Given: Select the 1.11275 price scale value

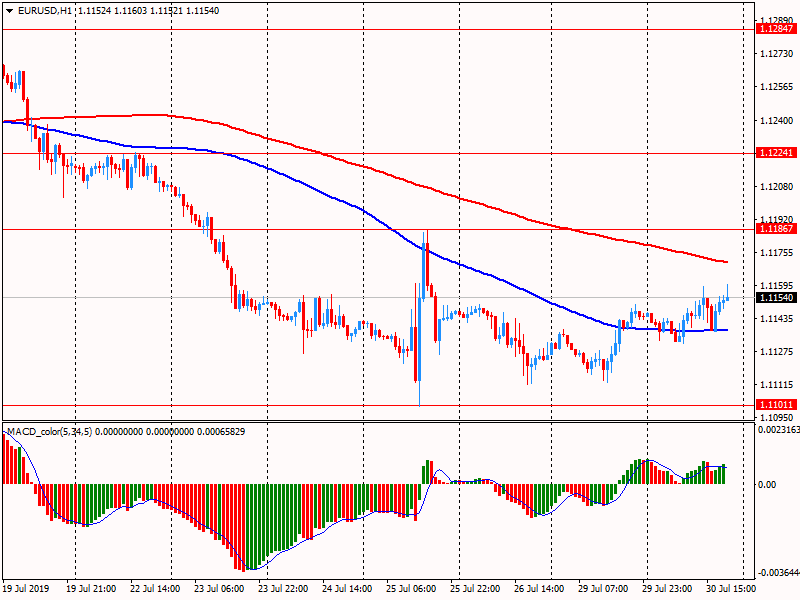Looking at the screenshot, I should [777, 352].
